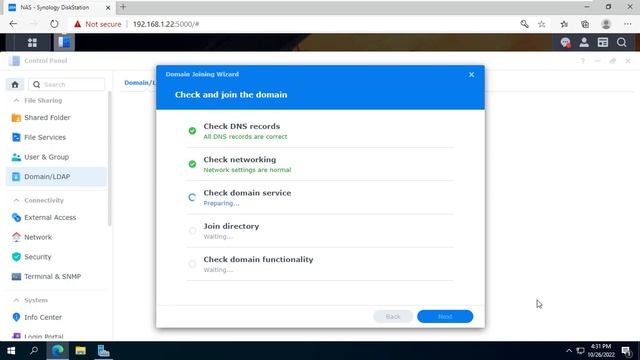This screenshot has width=640, height=360.
Task: Open the DSM user options icon
Action: point(584,42)
